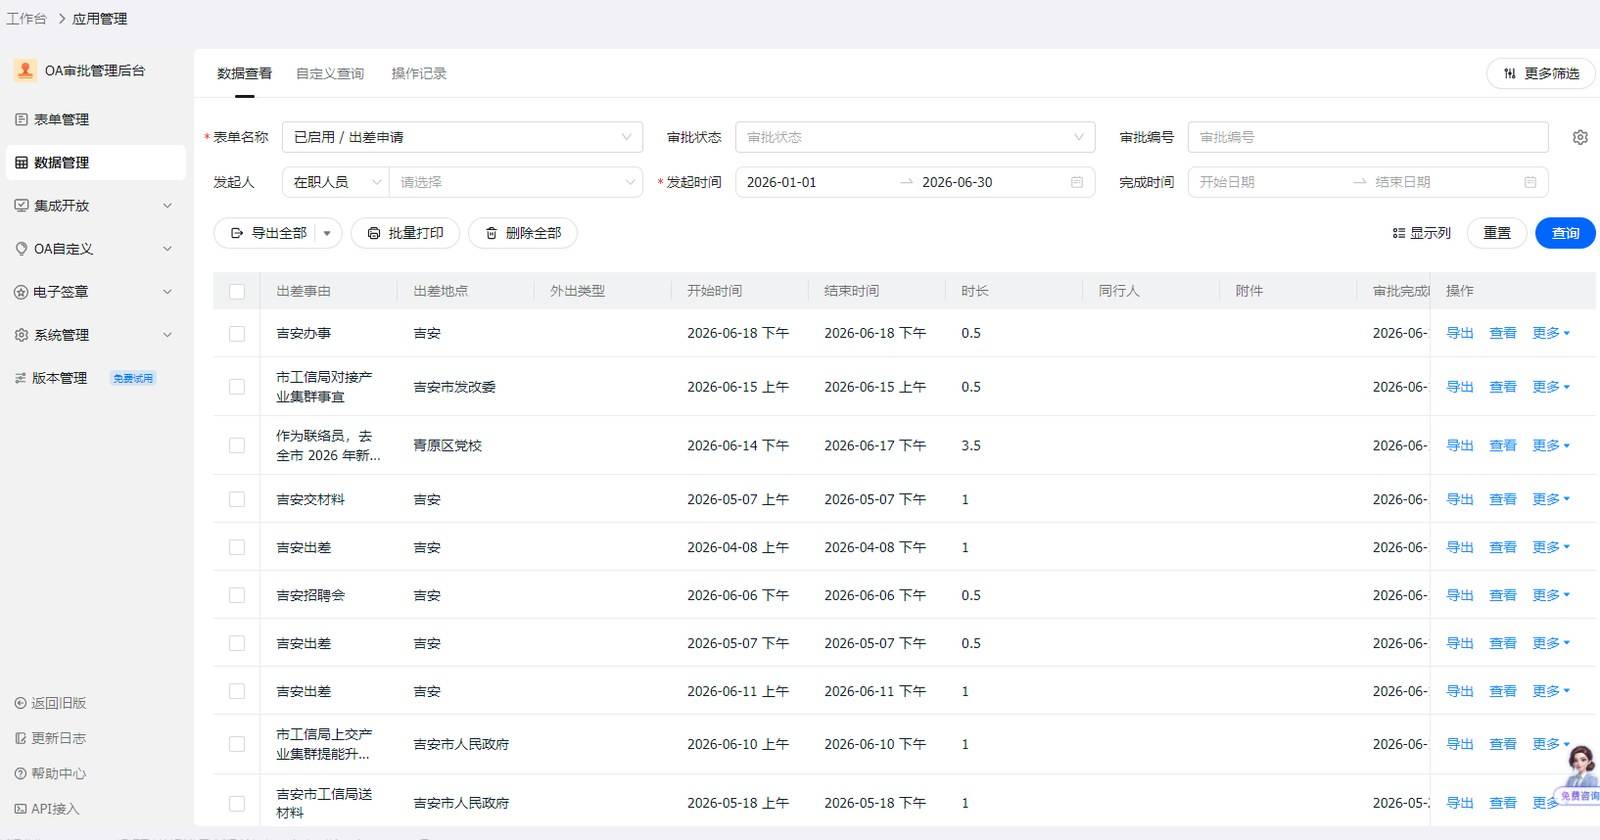Click the 显示列 column icon

[x=1399, y=233]
